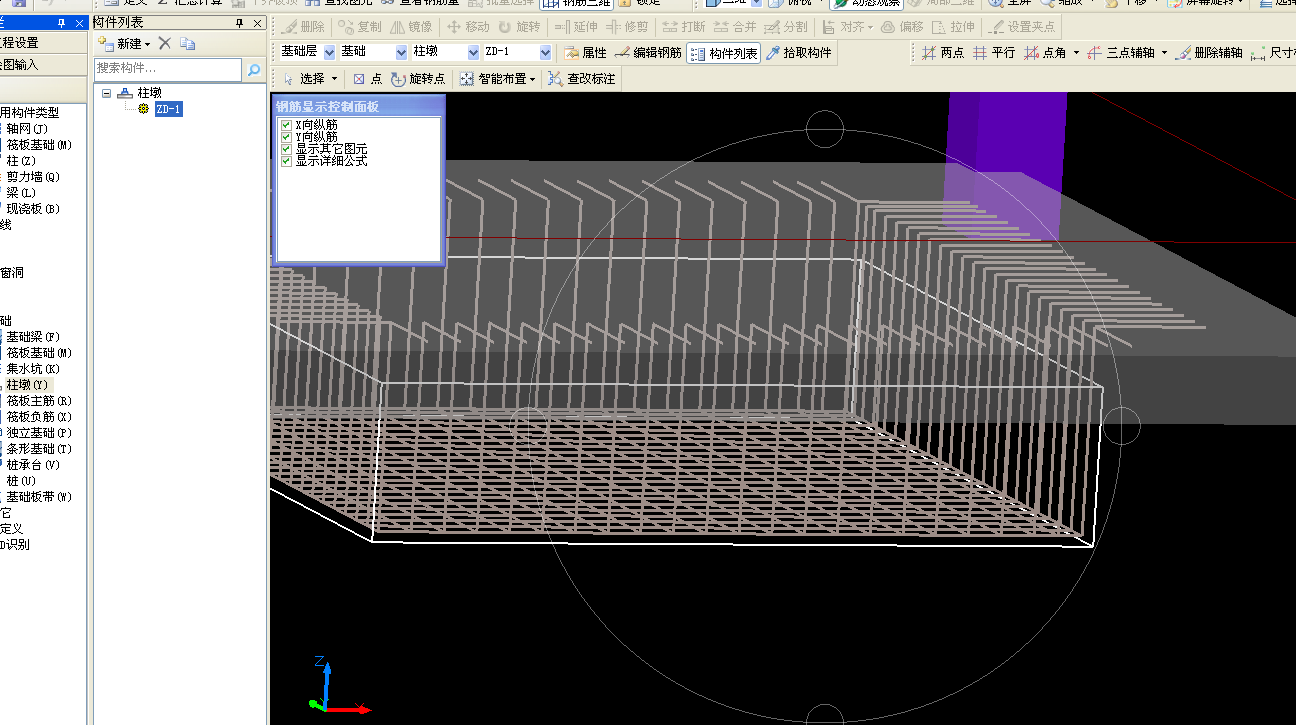Select 独立基础(P) in the navigation tree
The height and width of the screenshot is (725, 1296).
tap(39, 433)
